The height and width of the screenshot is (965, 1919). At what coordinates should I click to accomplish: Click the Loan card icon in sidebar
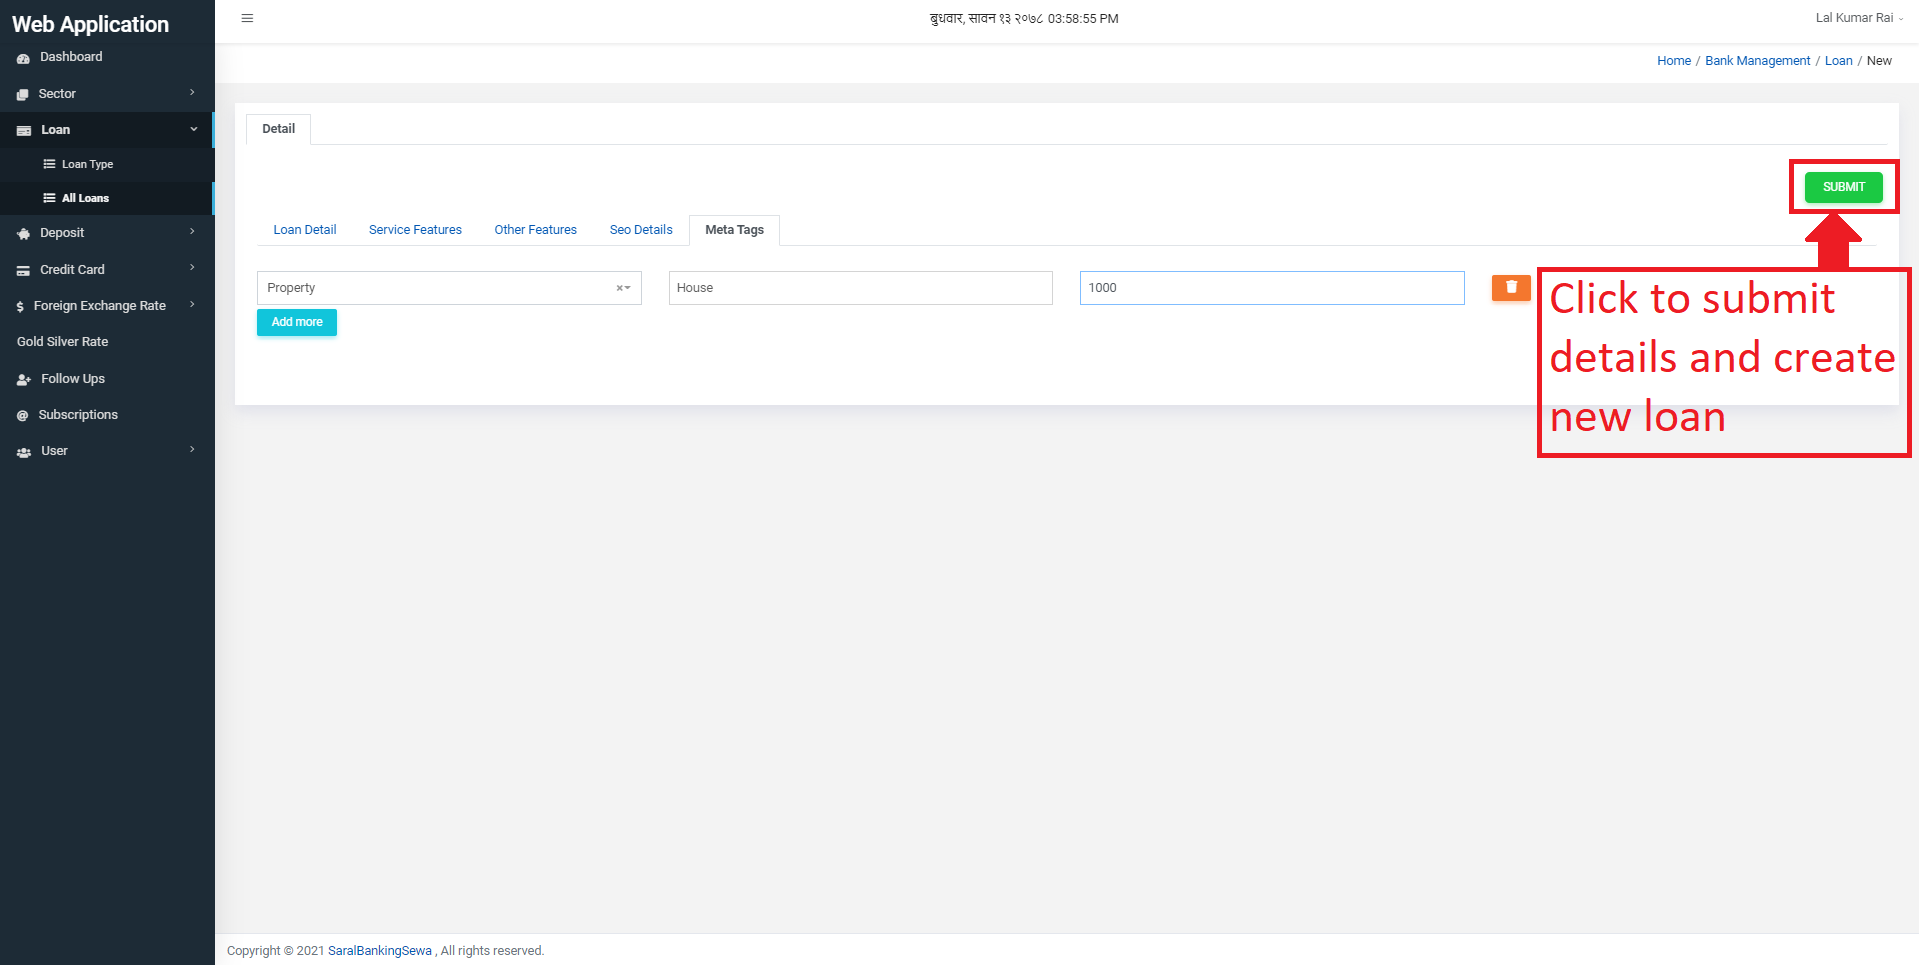coord(24,130)
